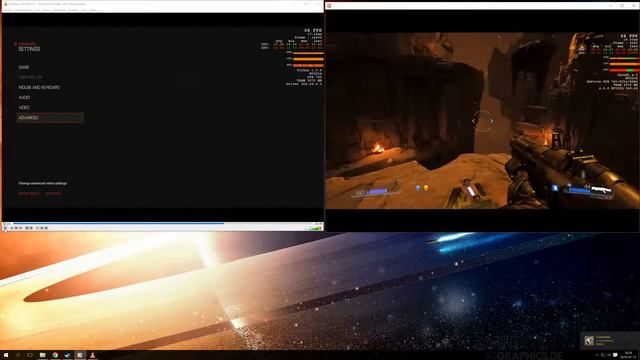This screenshot has width=640, height=360.
Task: Click the VLC seek progress bar
Action: 162,223
